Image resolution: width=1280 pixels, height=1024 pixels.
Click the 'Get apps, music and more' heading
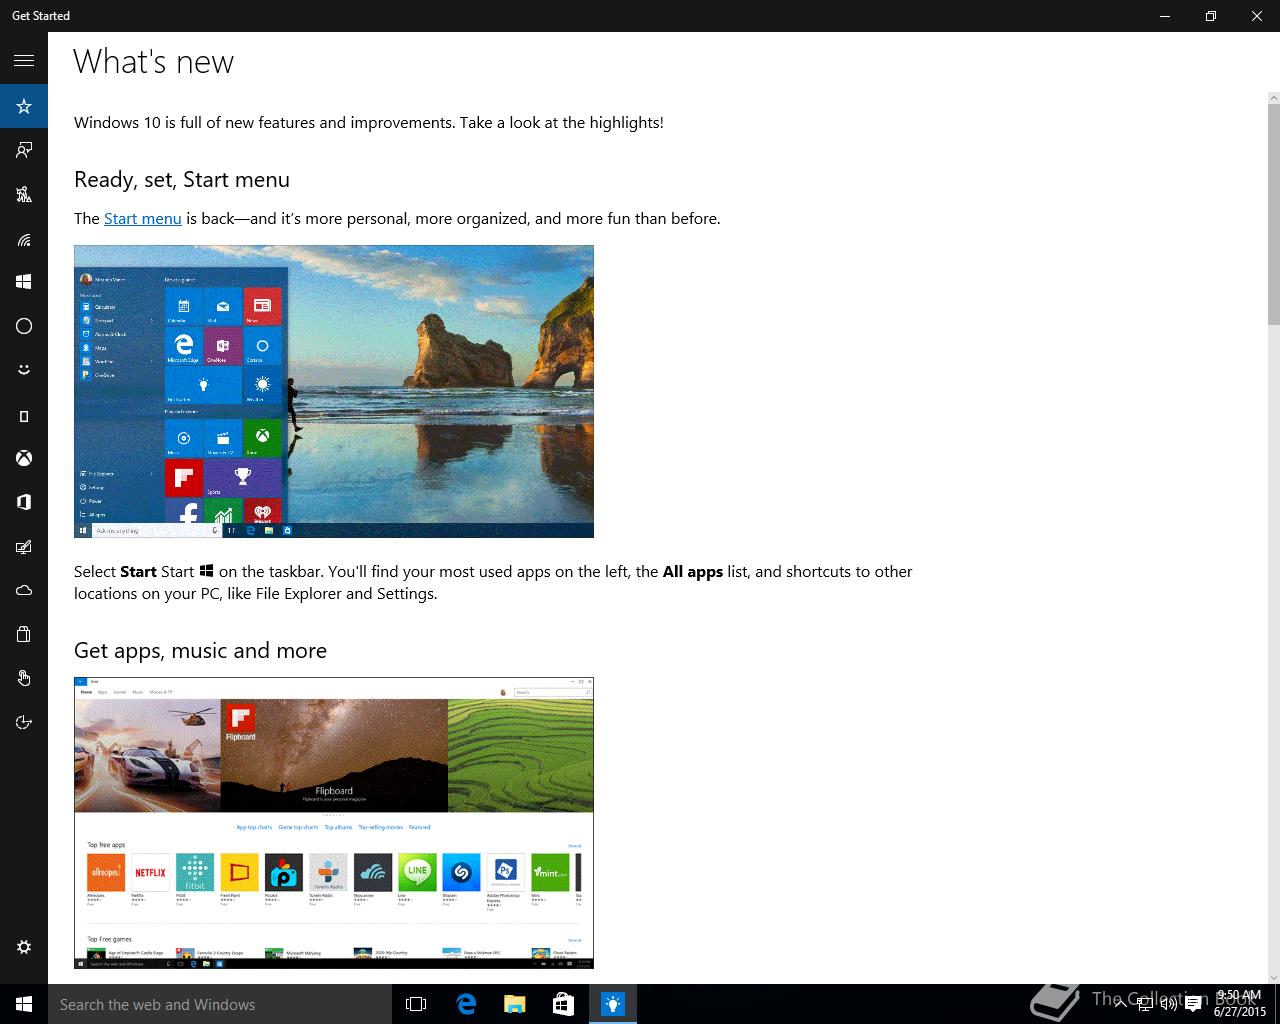pos(201,651)
